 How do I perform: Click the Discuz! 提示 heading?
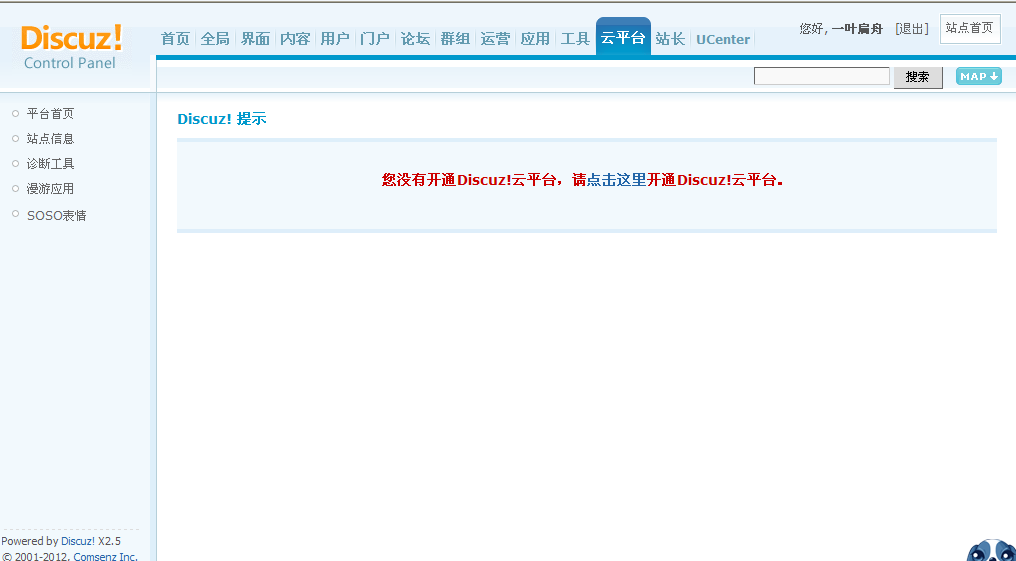point(222,119)
